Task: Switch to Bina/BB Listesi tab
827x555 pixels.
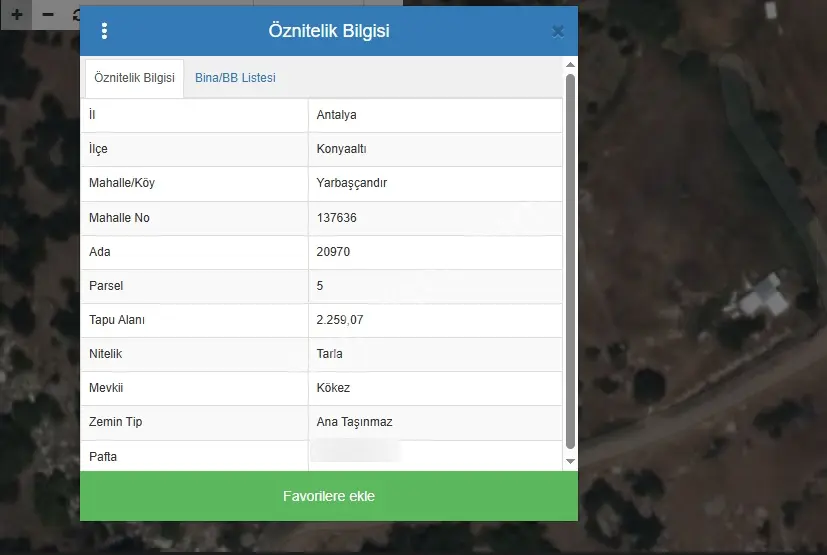Action: pyautogui.click(x=235, y=78)
